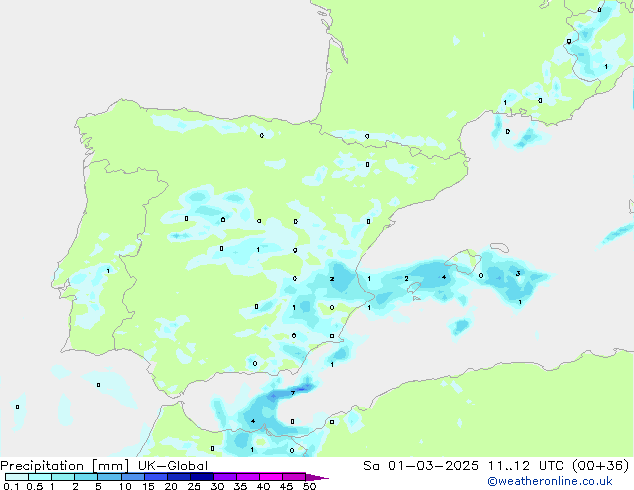Click the map precipitation value "3"
Image resolution: width=634 pixels, height=490 pixels.
pos(518,274)
